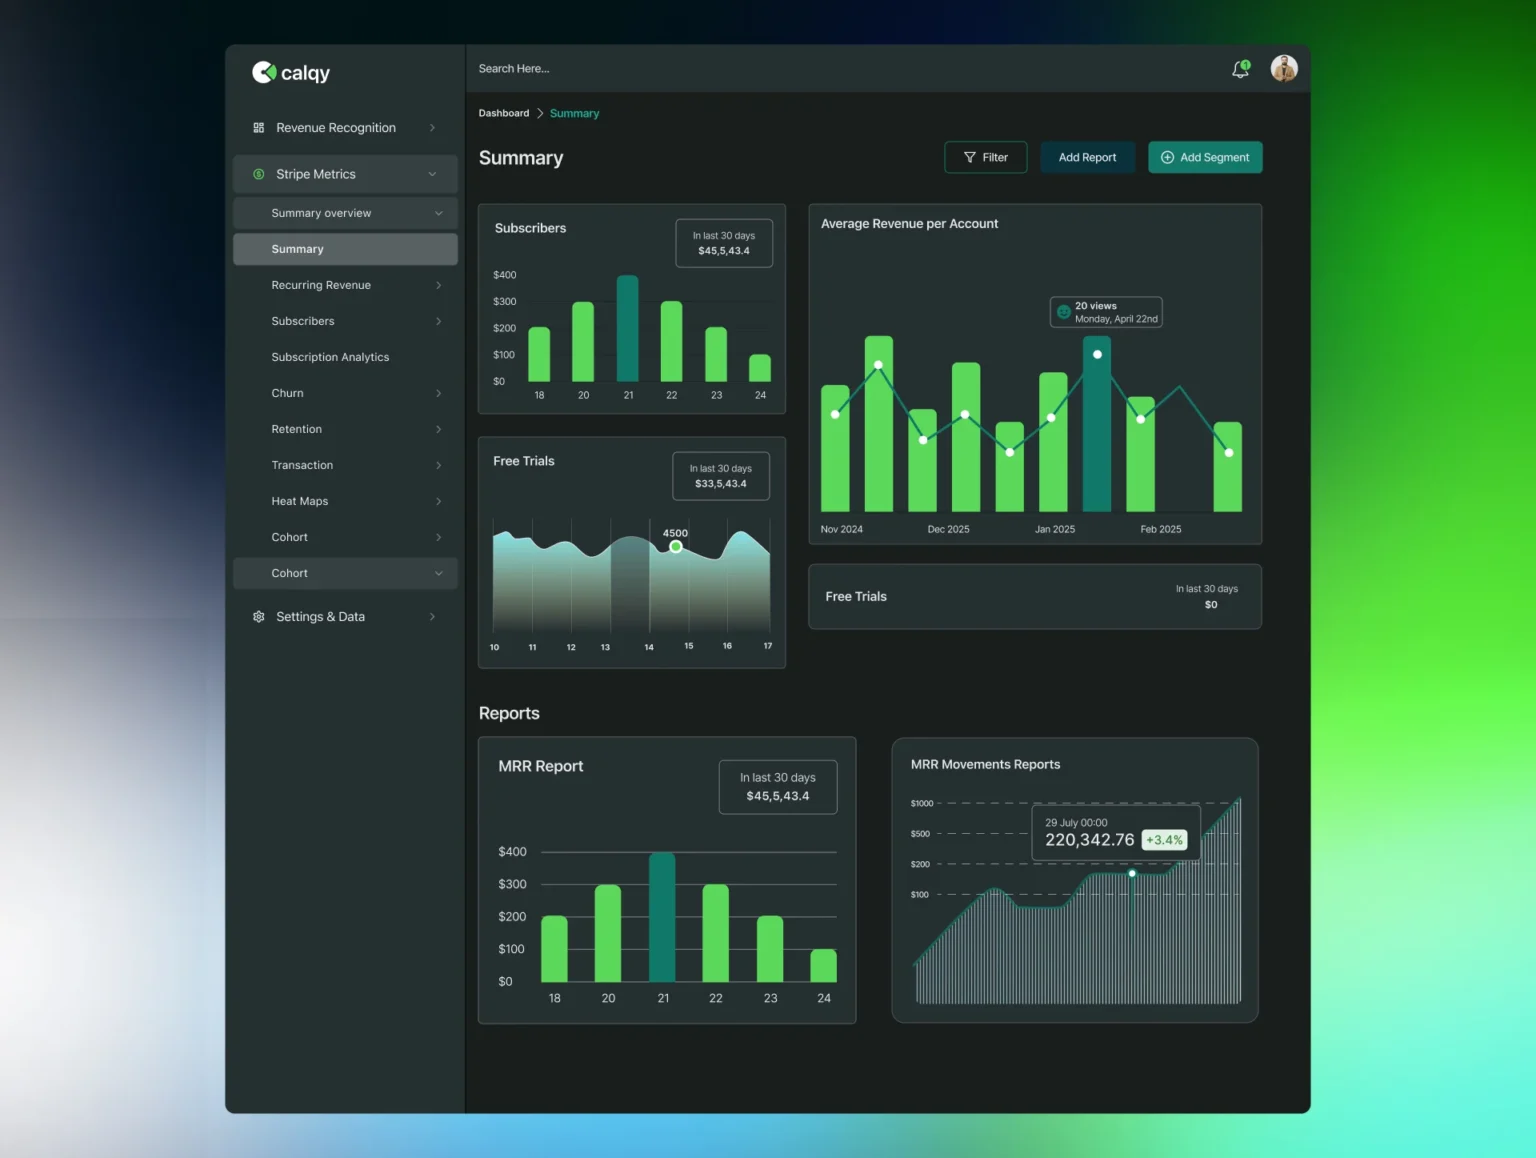Click the Free Trials $0 value
This screenshot has height=1158, width=1536.
pyautogui.click(x=1211, y=605)
